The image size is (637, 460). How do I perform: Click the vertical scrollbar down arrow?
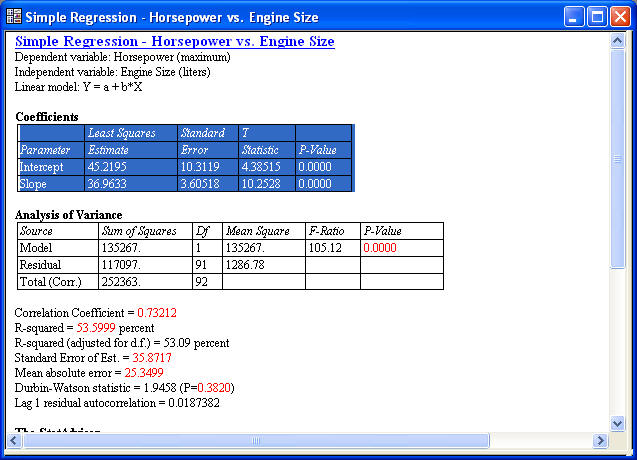[x=617, y=423]
